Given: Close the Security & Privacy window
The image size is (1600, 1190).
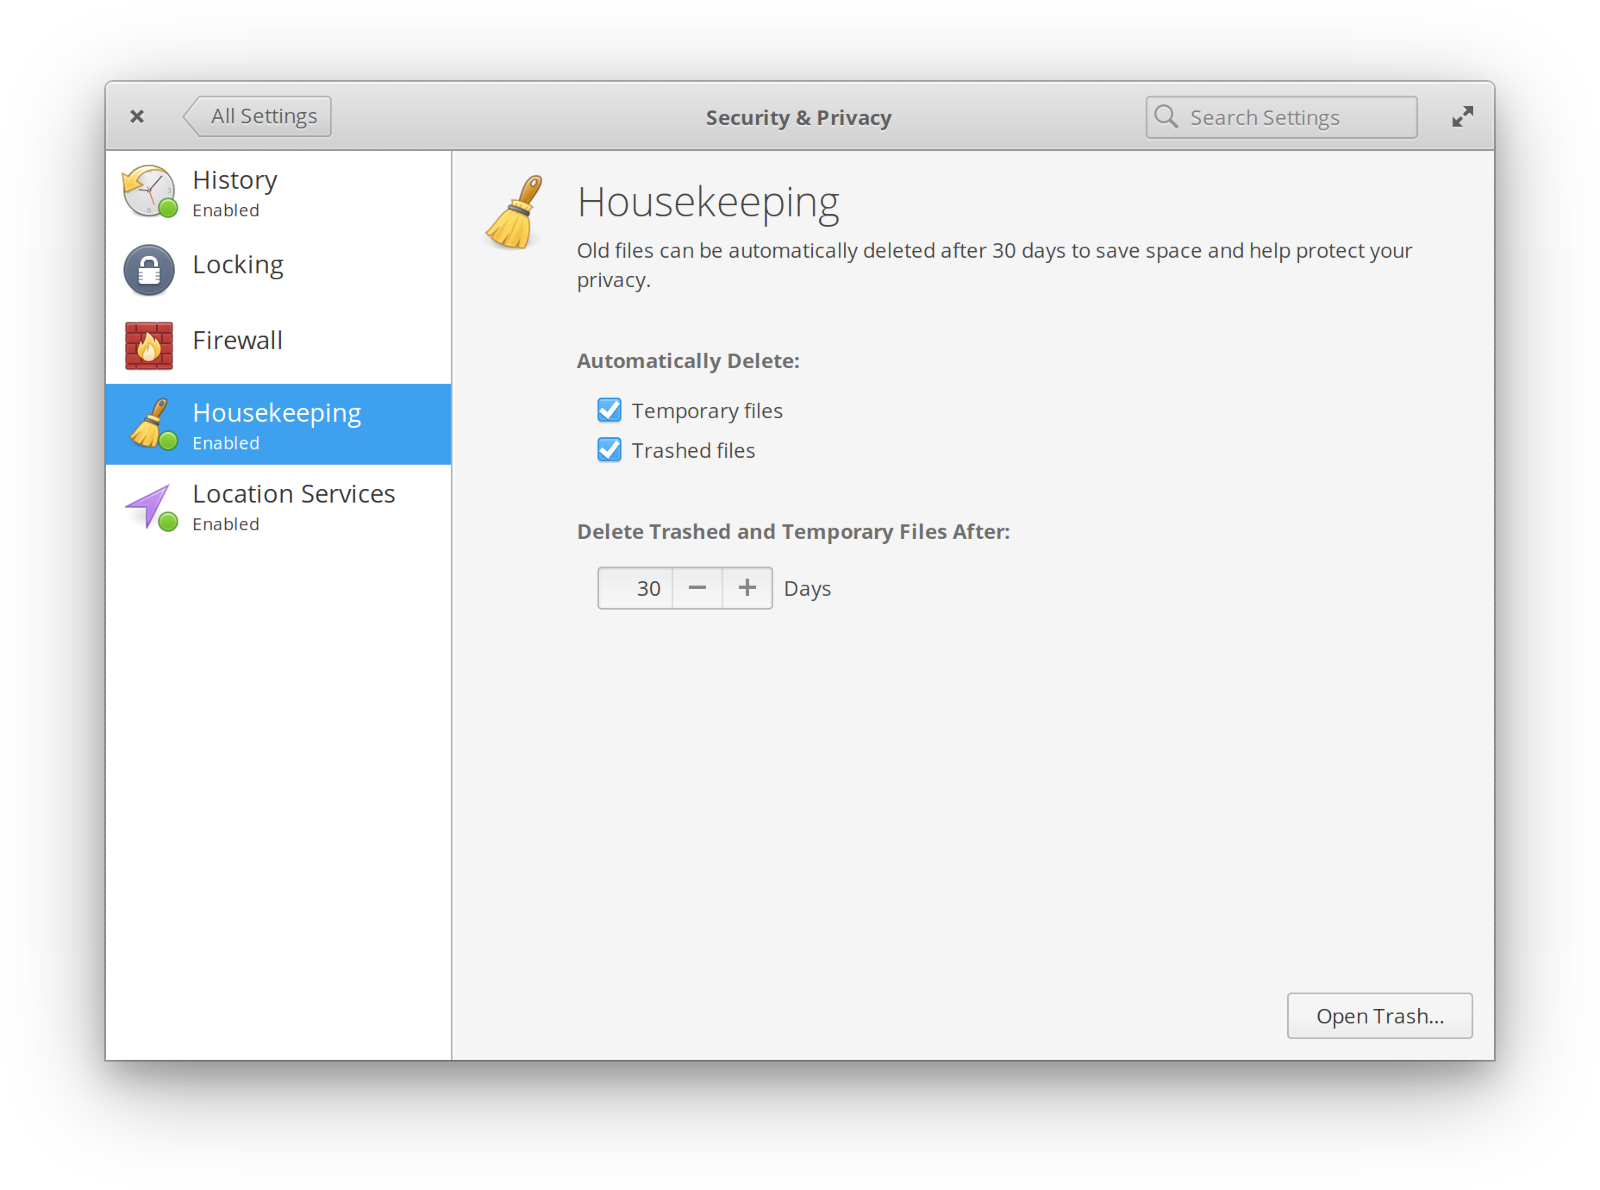Looking at the screenshot, I should [x=137, y=117].
